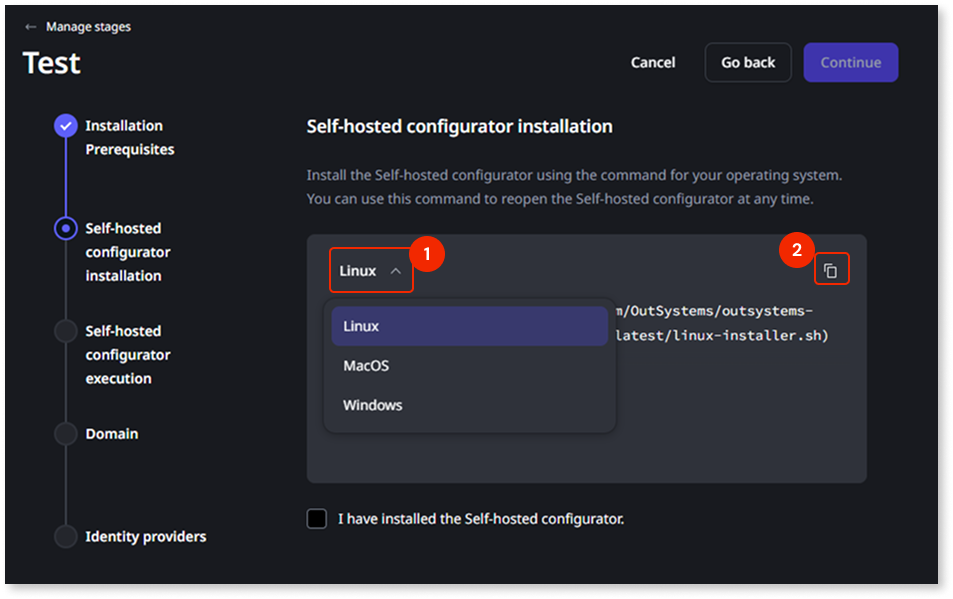953x599 pixels.
Task: Select the Identity providers step label
Action: (146, 536)
